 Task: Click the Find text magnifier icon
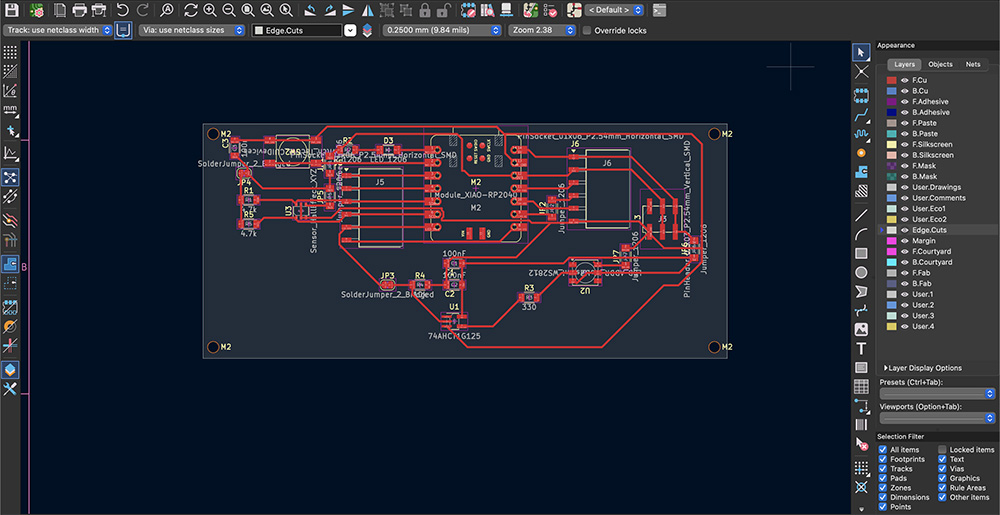click(x=167, y=10)
